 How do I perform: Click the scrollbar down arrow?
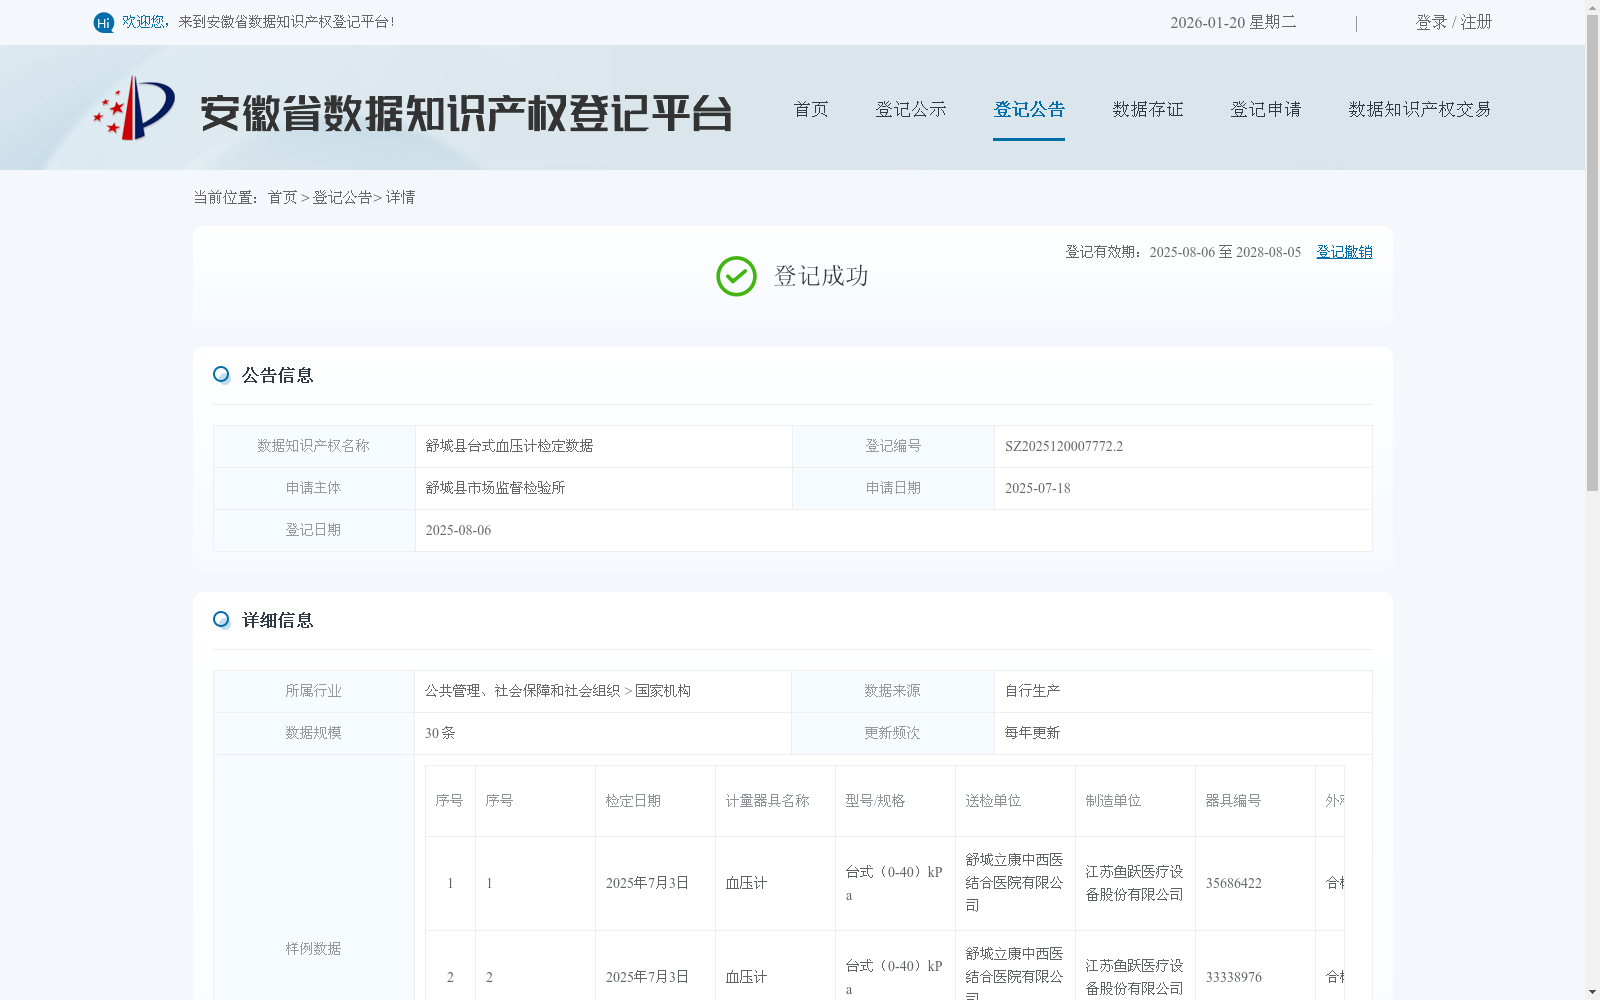(1592, 992)
